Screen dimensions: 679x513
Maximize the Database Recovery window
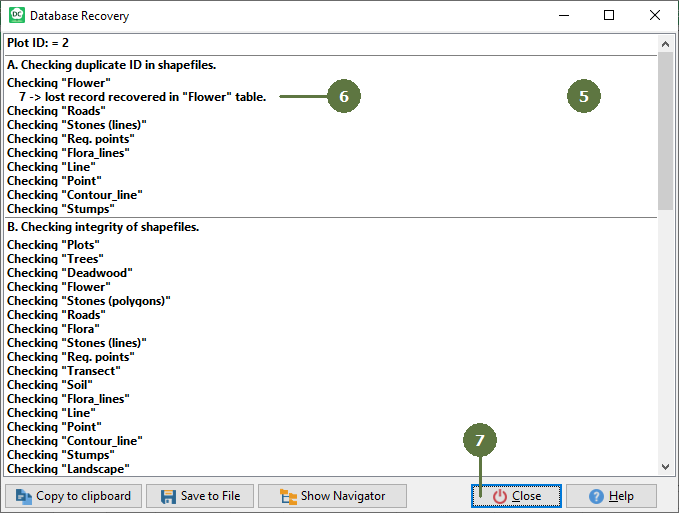tap(609, 16)
